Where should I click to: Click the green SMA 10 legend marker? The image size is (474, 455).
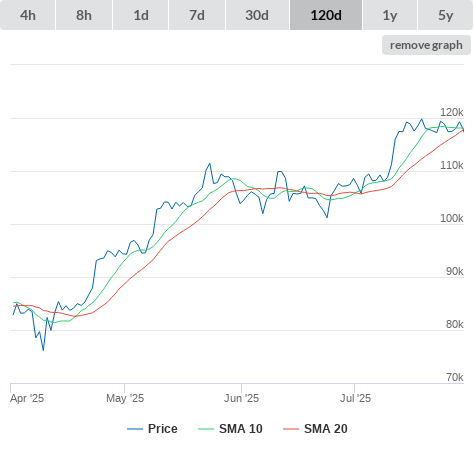pos(206,429)
